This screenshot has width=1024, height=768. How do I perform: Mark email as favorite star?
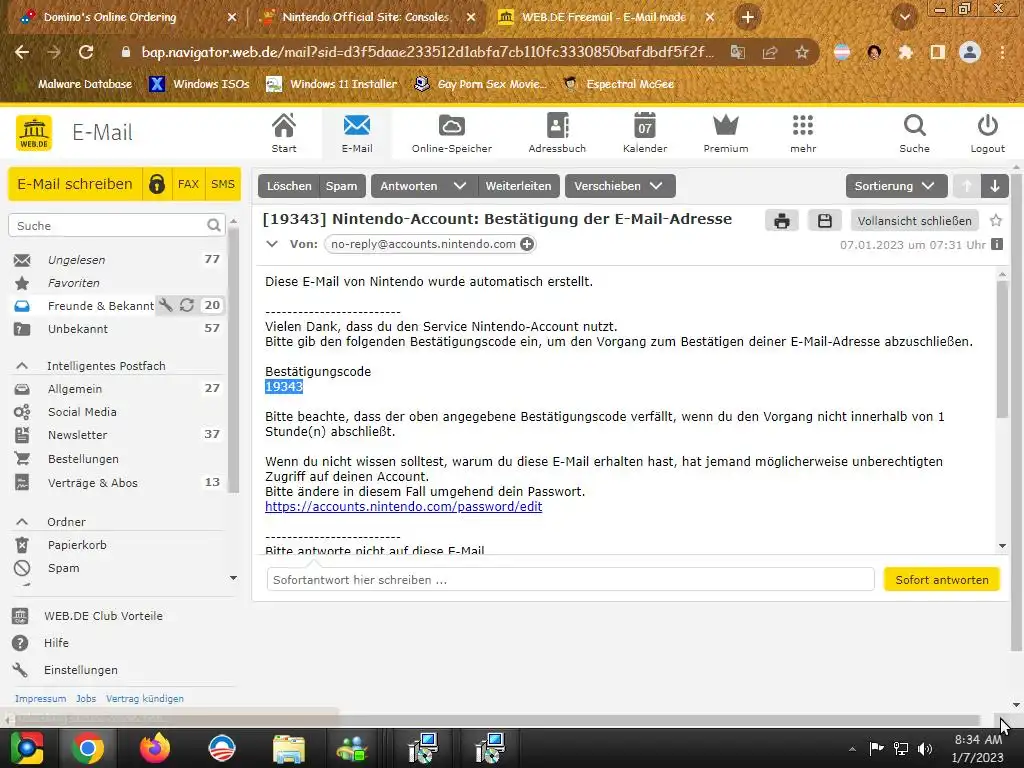996,221
